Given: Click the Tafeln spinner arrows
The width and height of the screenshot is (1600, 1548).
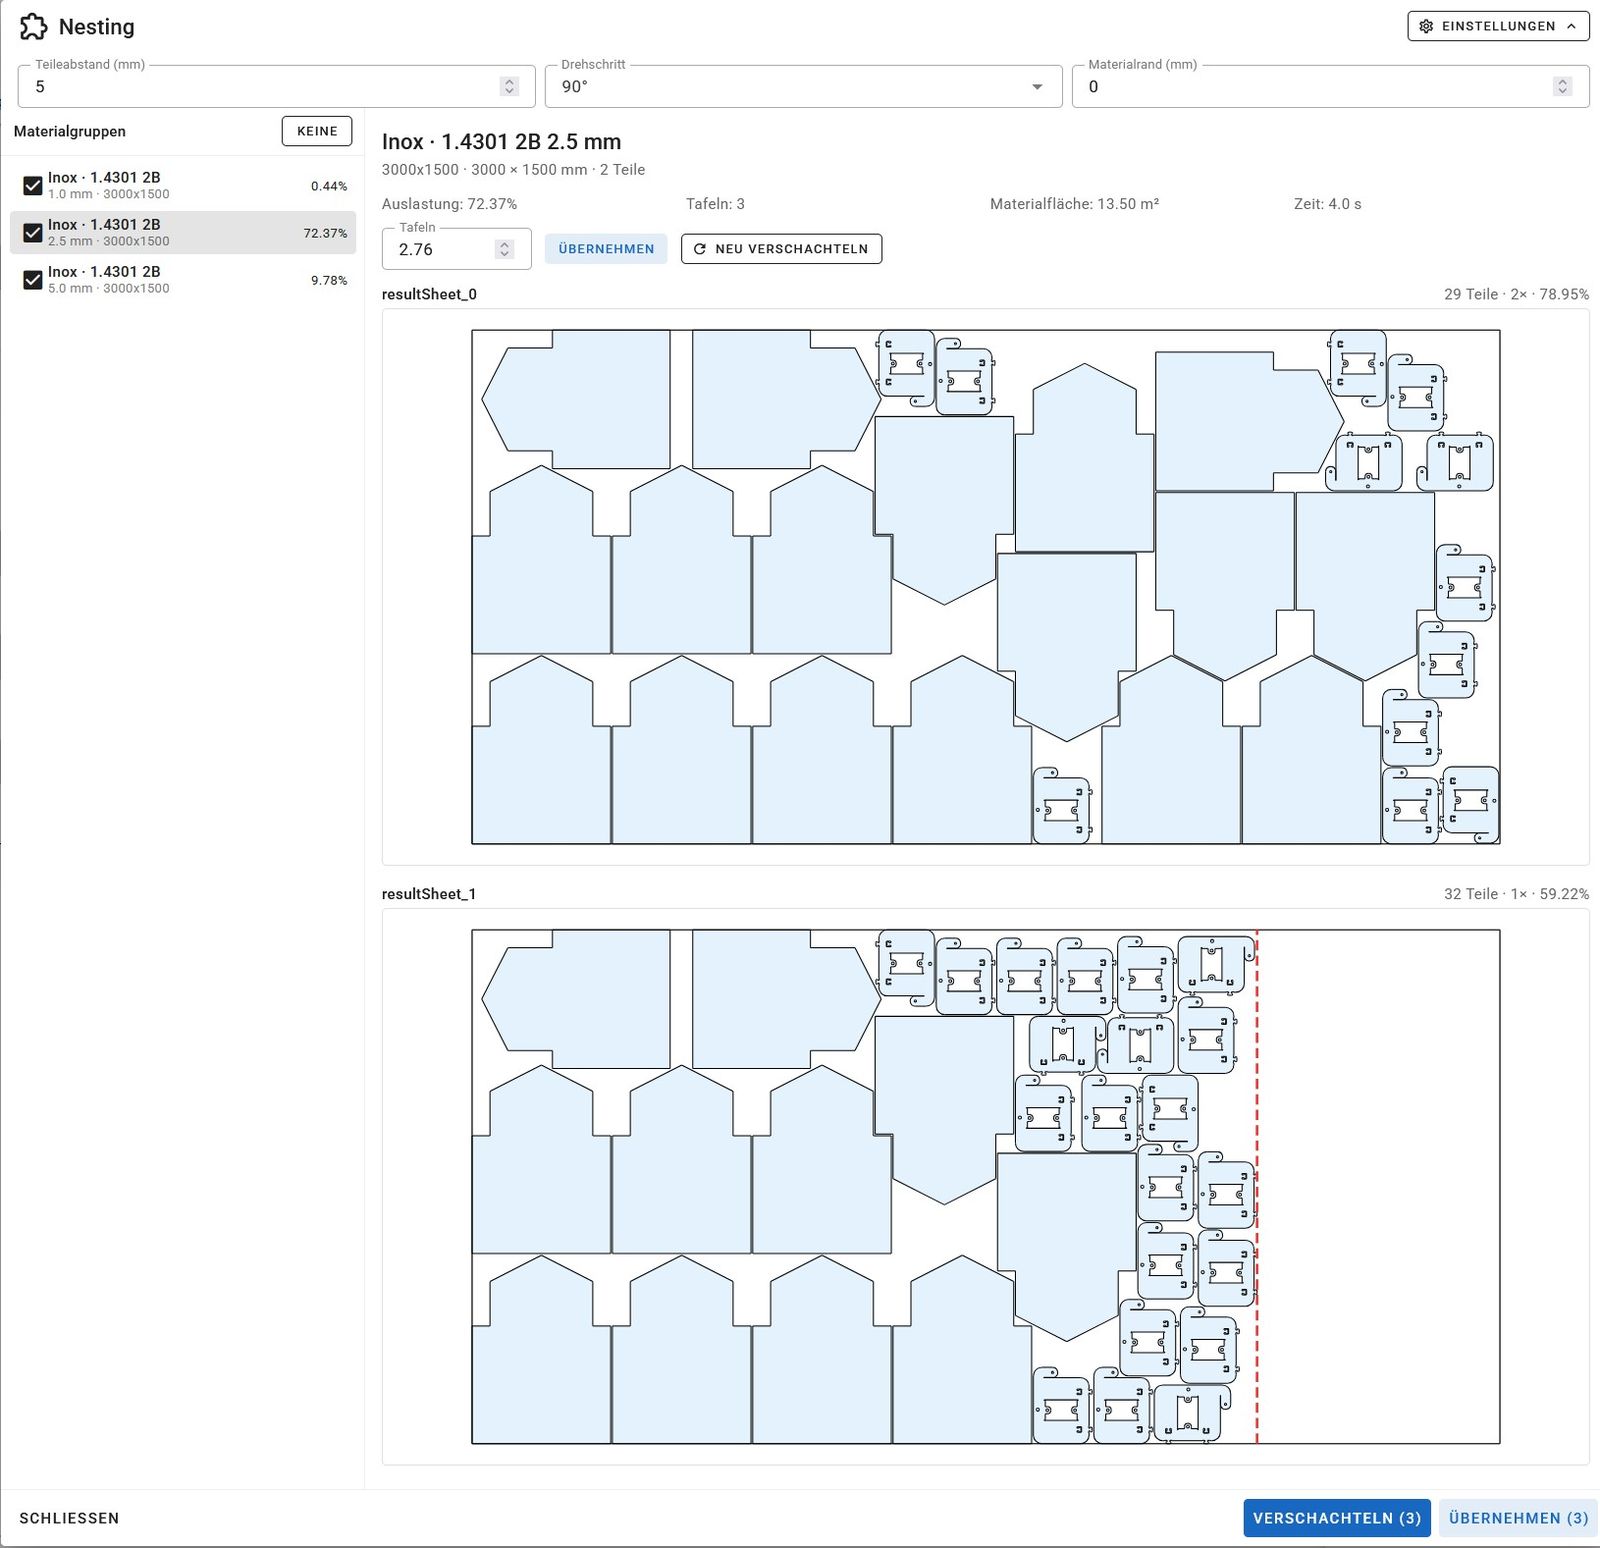Looking at the screenshot, I should (x=504, y=249).
